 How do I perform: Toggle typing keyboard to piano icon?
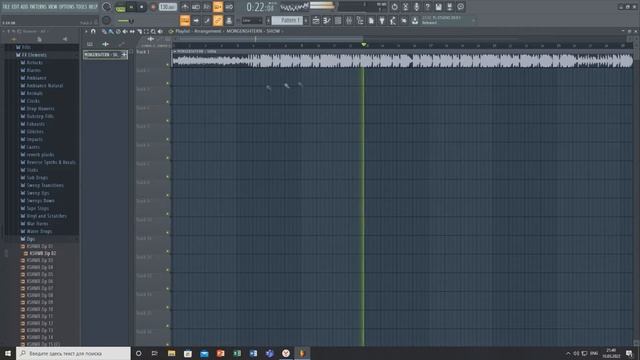click(185, 20)
